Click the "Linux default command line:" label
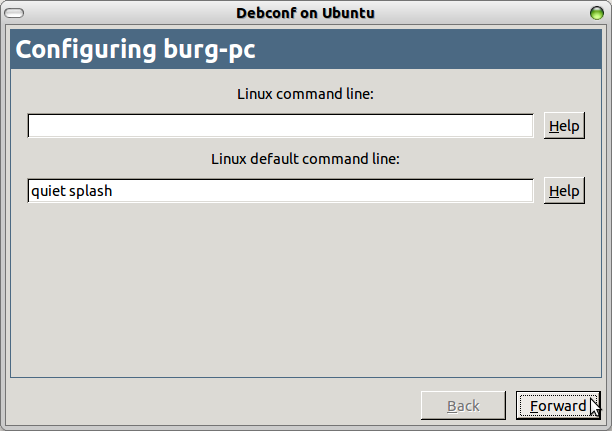 (305, 159)
